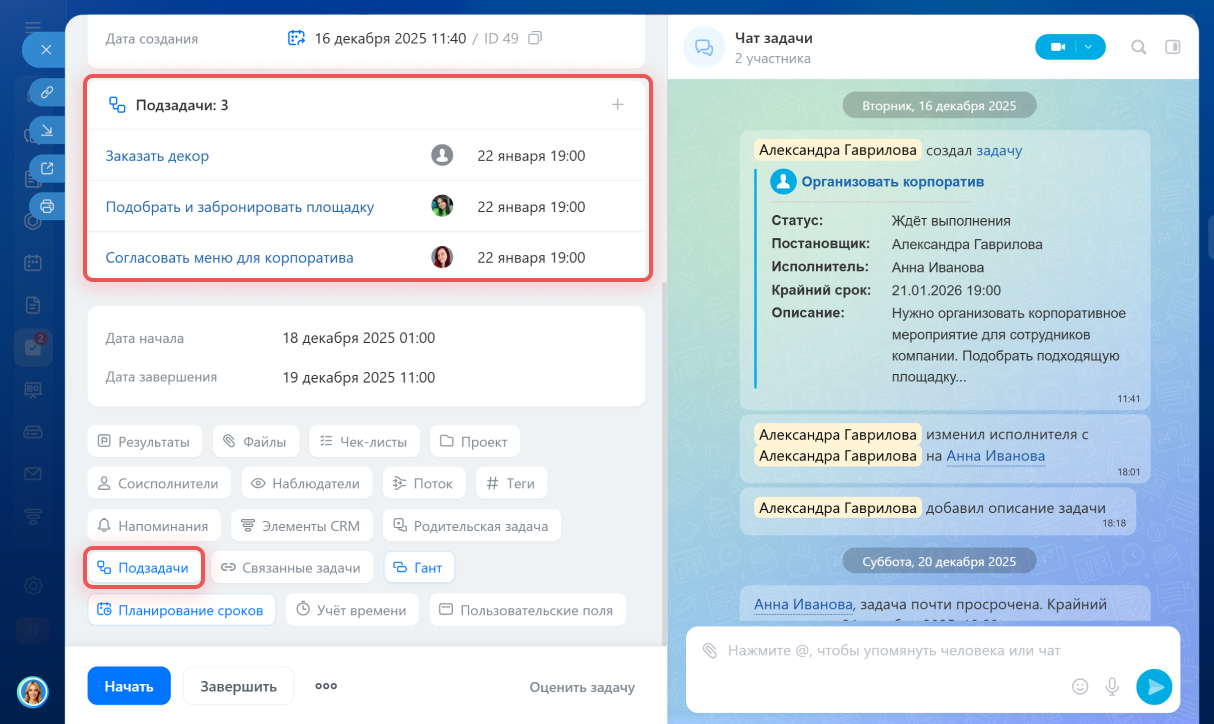1214x724 pixels.
Task: Send message with blue arrow button
Action: pyautogui.click(x=1154, y=686)
